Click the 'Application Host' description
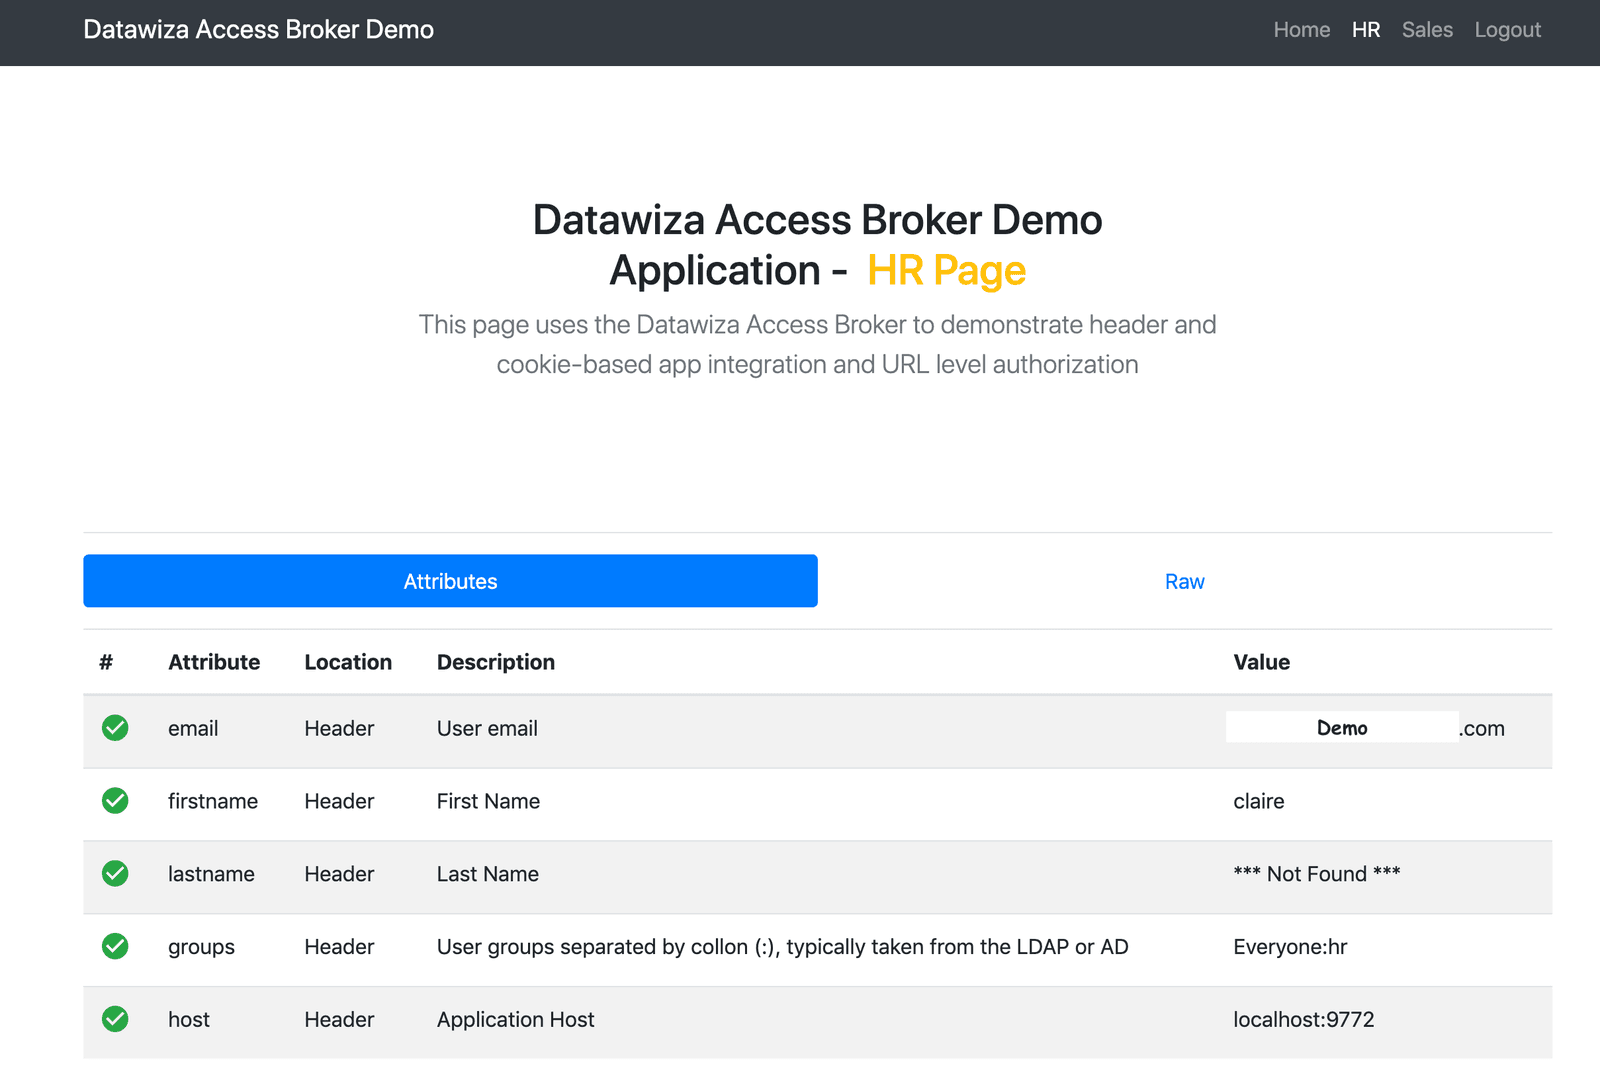The width and height of the screenshot is (1600, 1085). pyautogui.click(x=515, y=1019)
